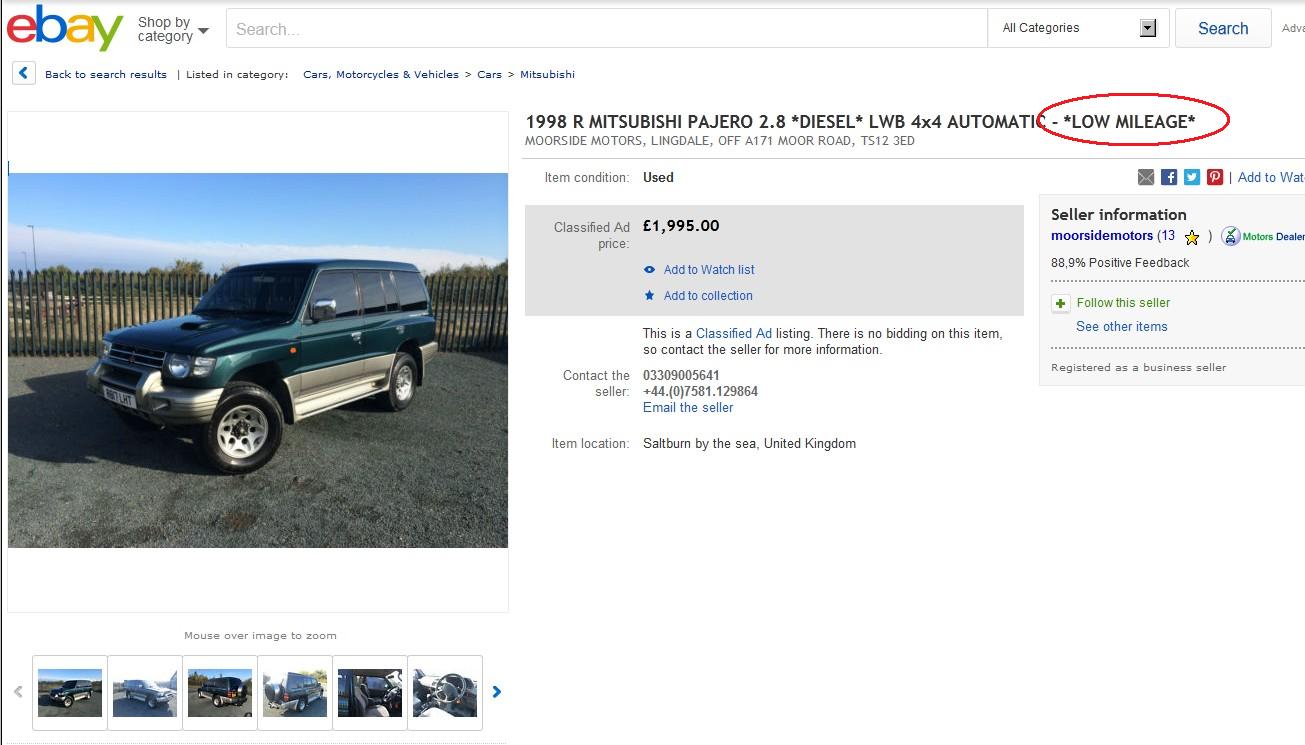This screenshot has height=745, width=1305.
Task: Follow this seller plus toggle
Action: (x=1061, y=304)
